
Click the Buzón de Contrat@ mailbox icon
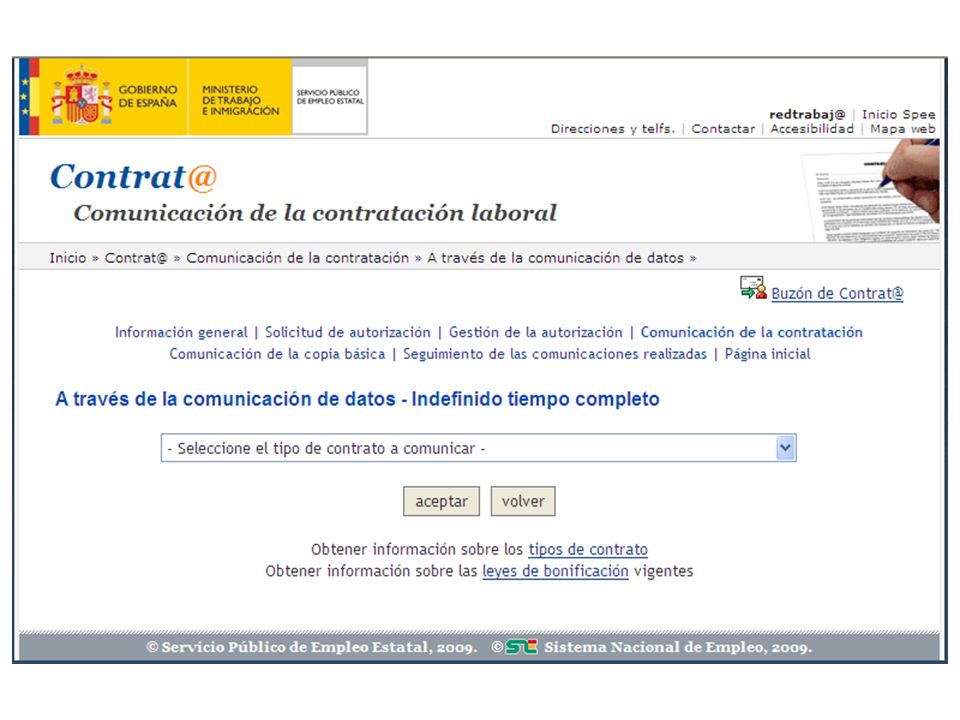coord(753,288)
